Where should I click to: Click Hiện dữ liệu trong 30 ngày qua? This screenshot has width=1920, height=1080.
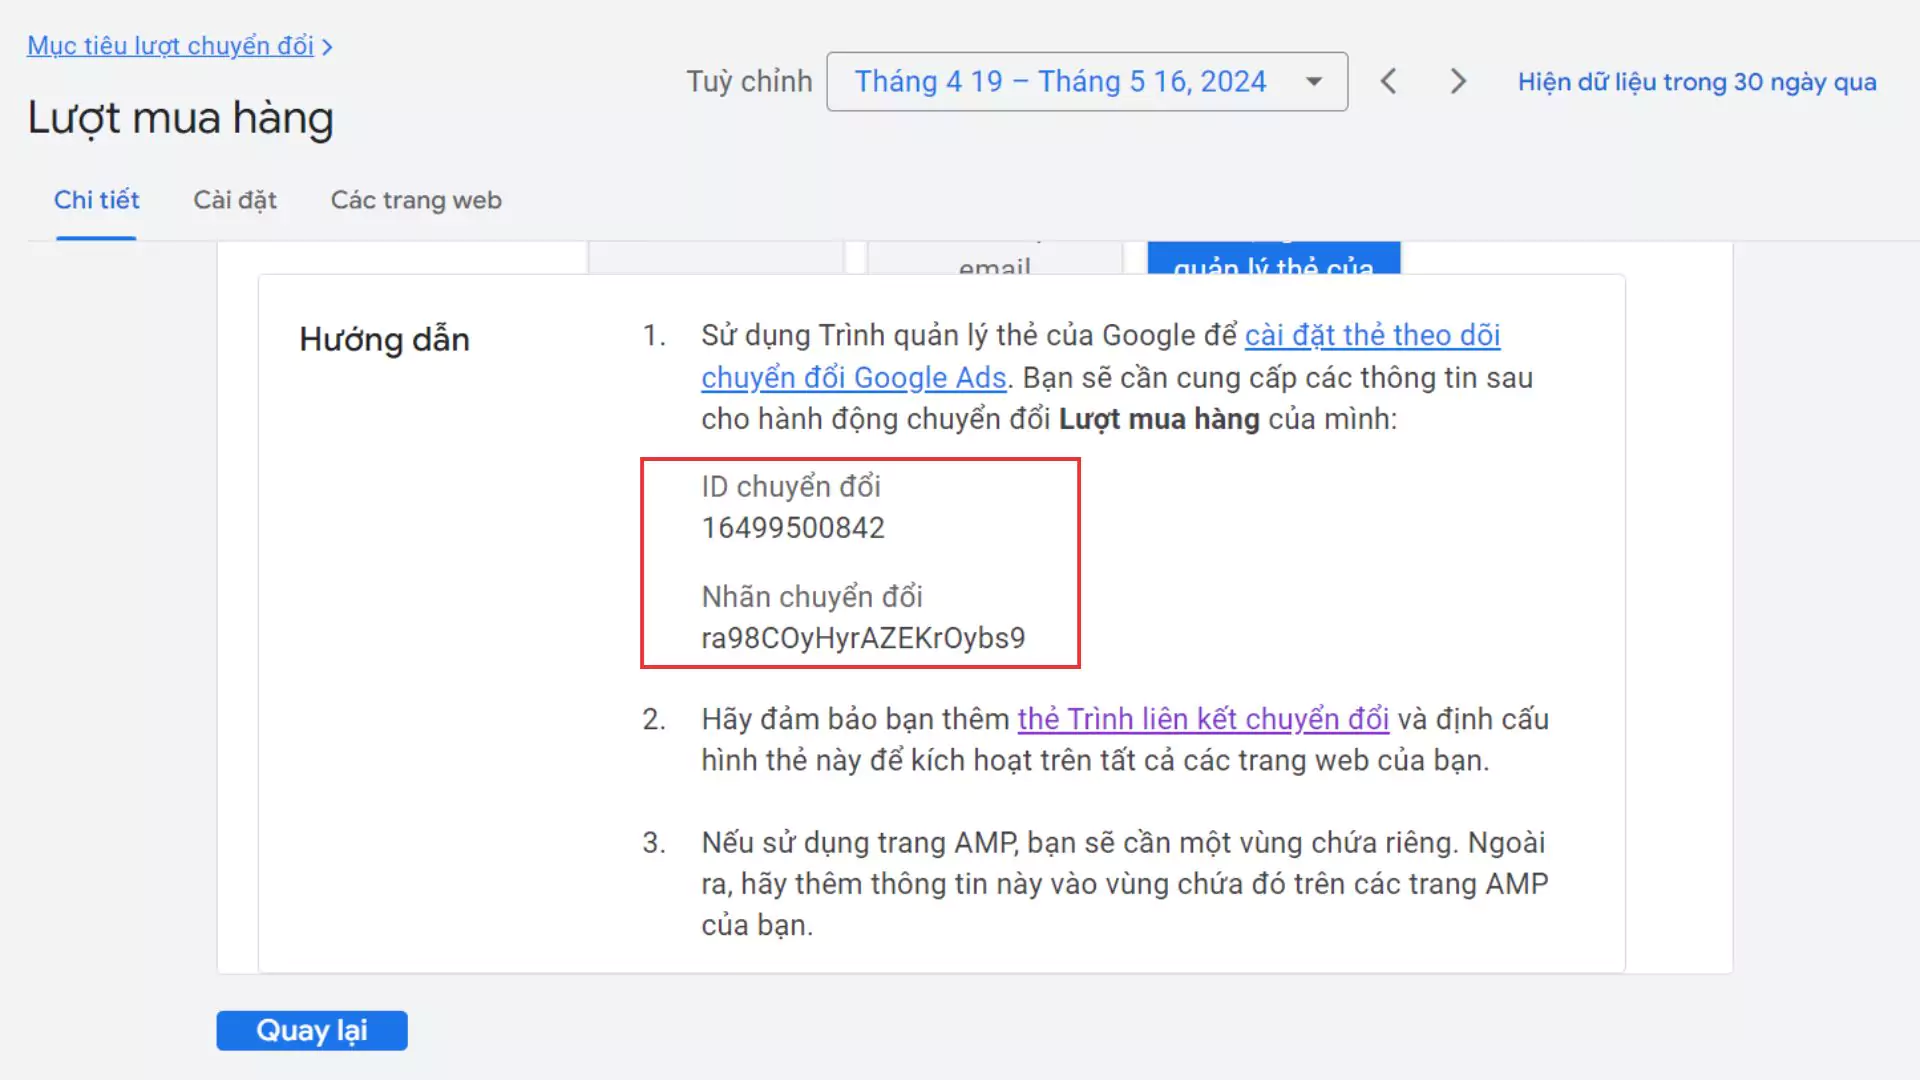click(1696, 82)
